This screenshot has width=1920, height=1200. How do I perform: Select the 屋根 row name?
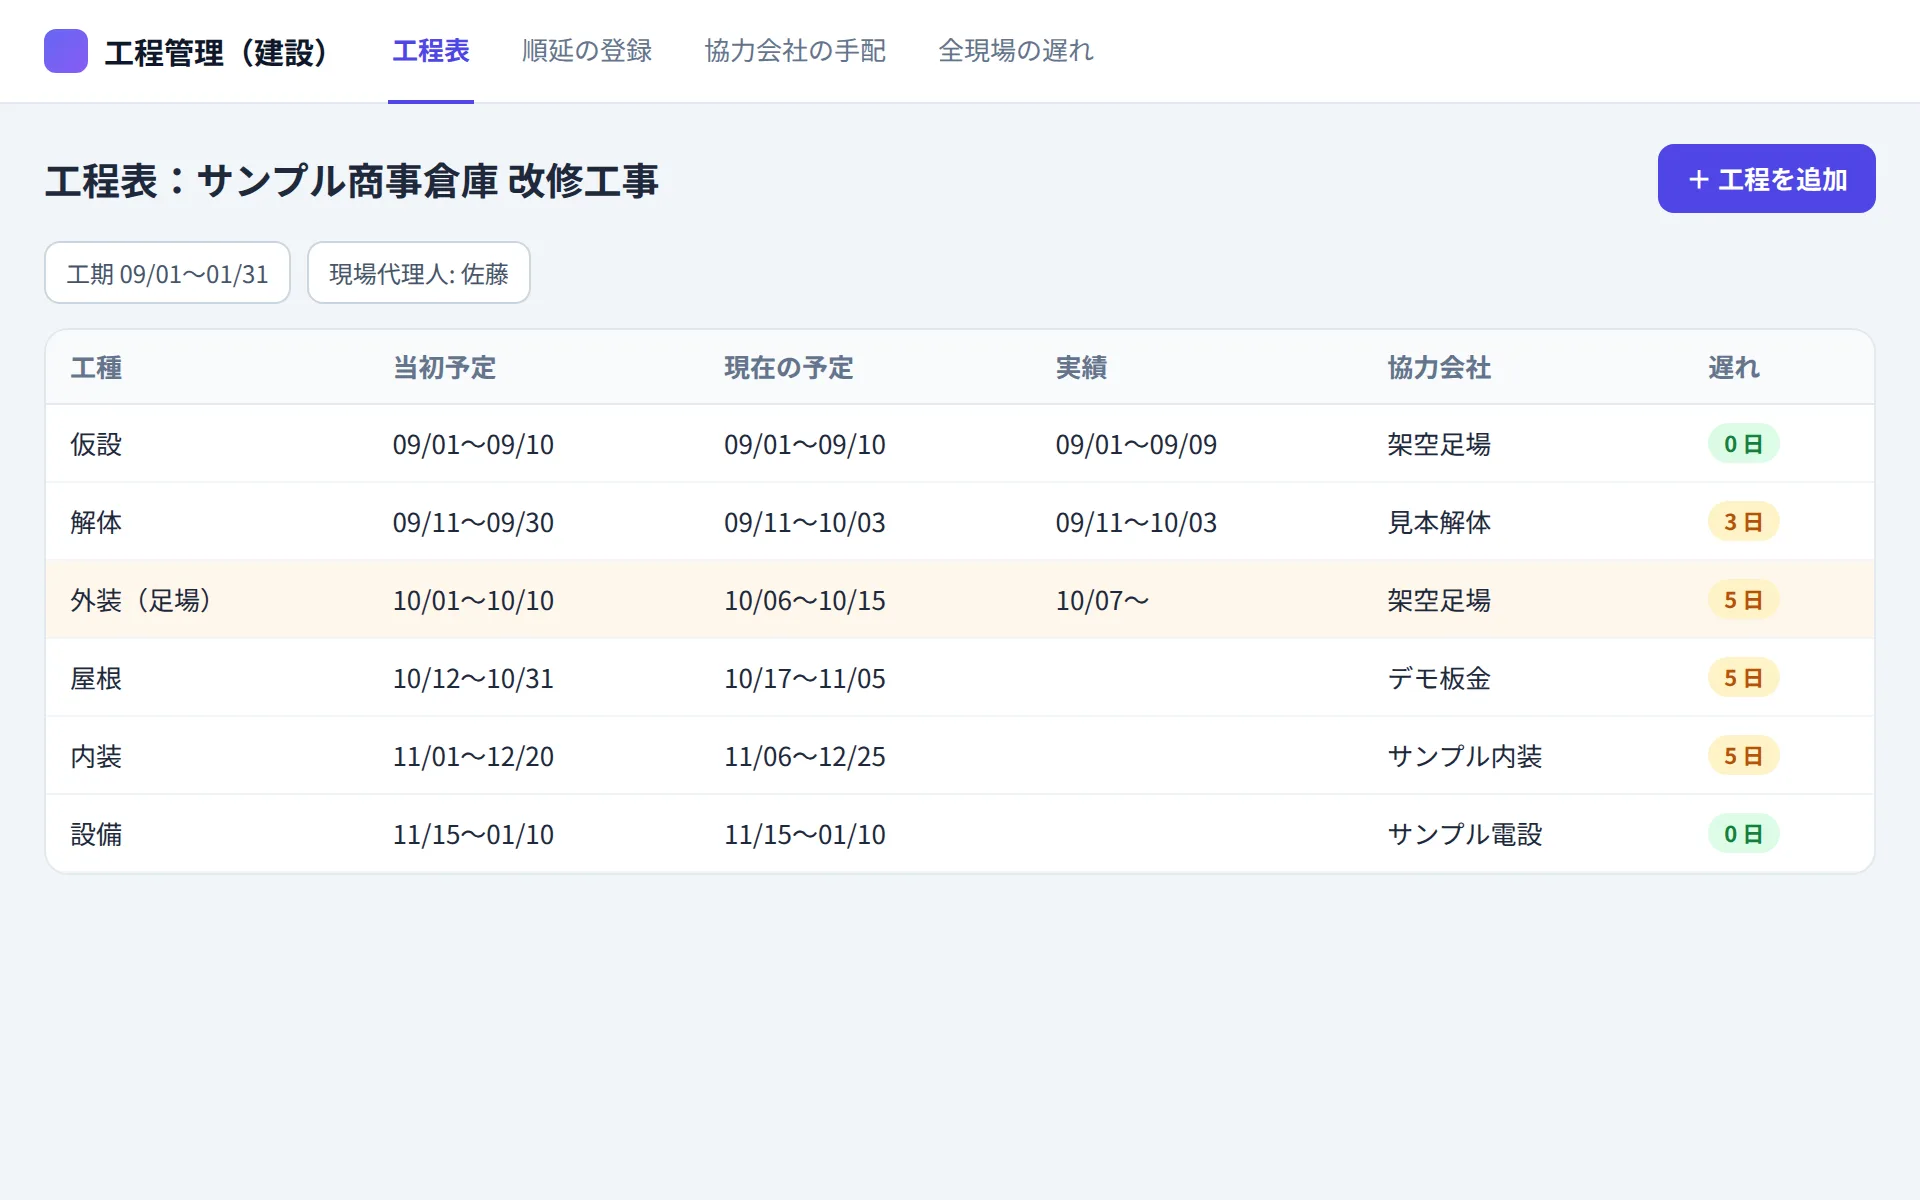click(96, 678)
